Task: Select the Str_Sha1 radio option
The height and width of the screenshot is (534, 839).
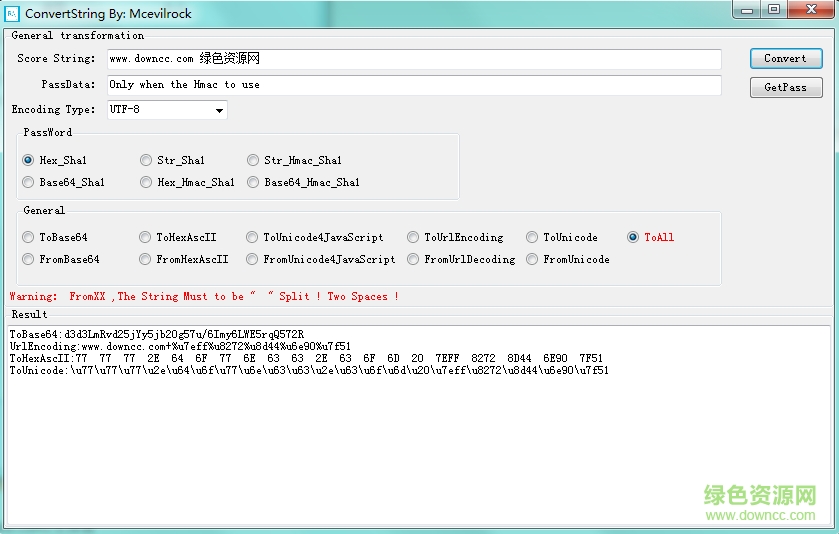Action: point(146,160)
